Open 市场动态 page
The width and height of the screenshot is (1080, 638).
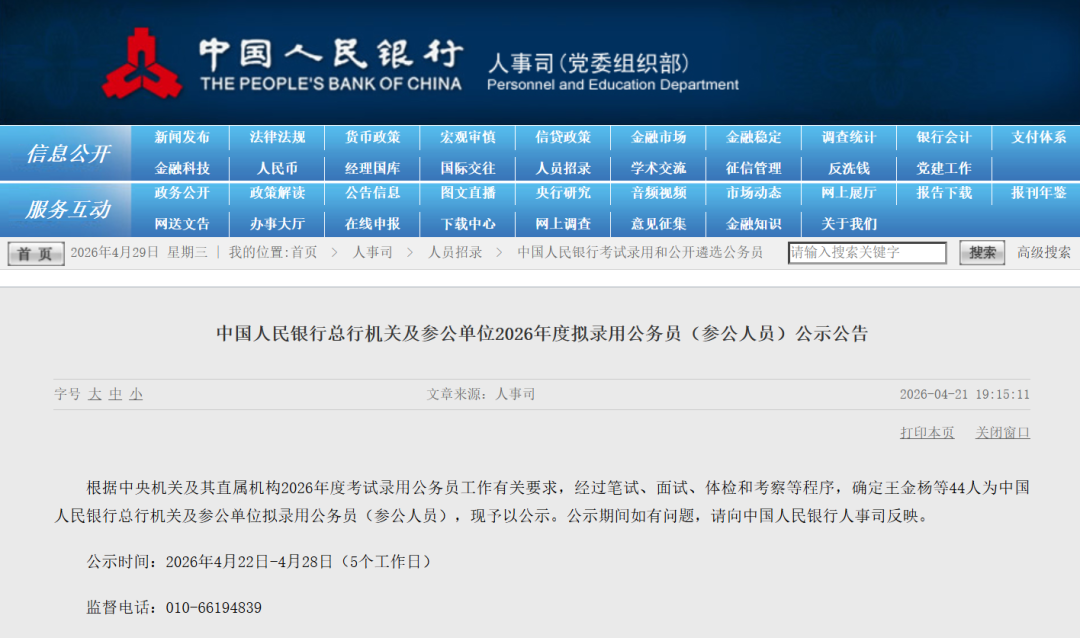coord(754,193)
